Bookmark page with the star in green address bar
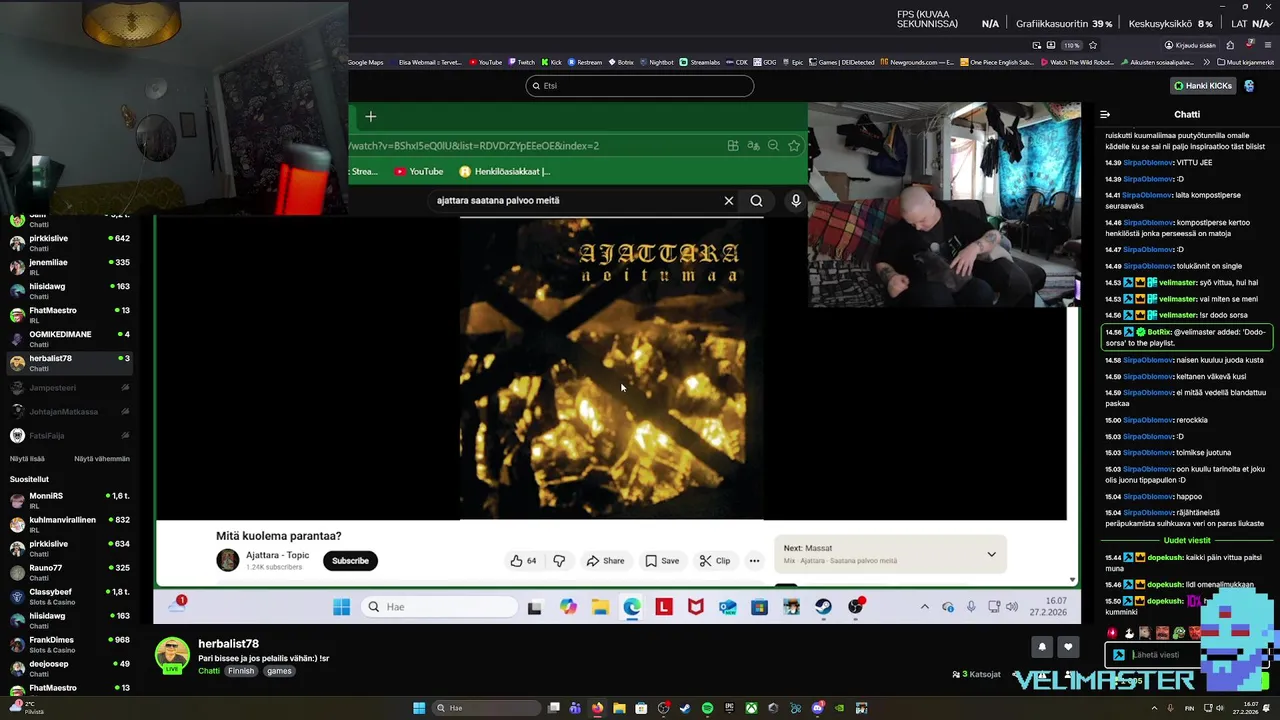1280x720 pixels. [x=794, y=146]
